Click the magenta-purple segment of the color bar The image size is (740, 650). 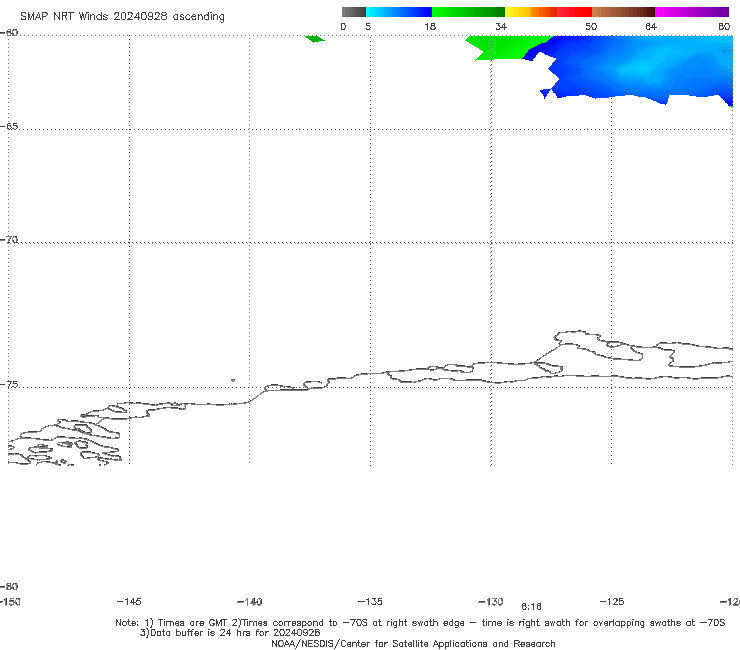point(692,12)
